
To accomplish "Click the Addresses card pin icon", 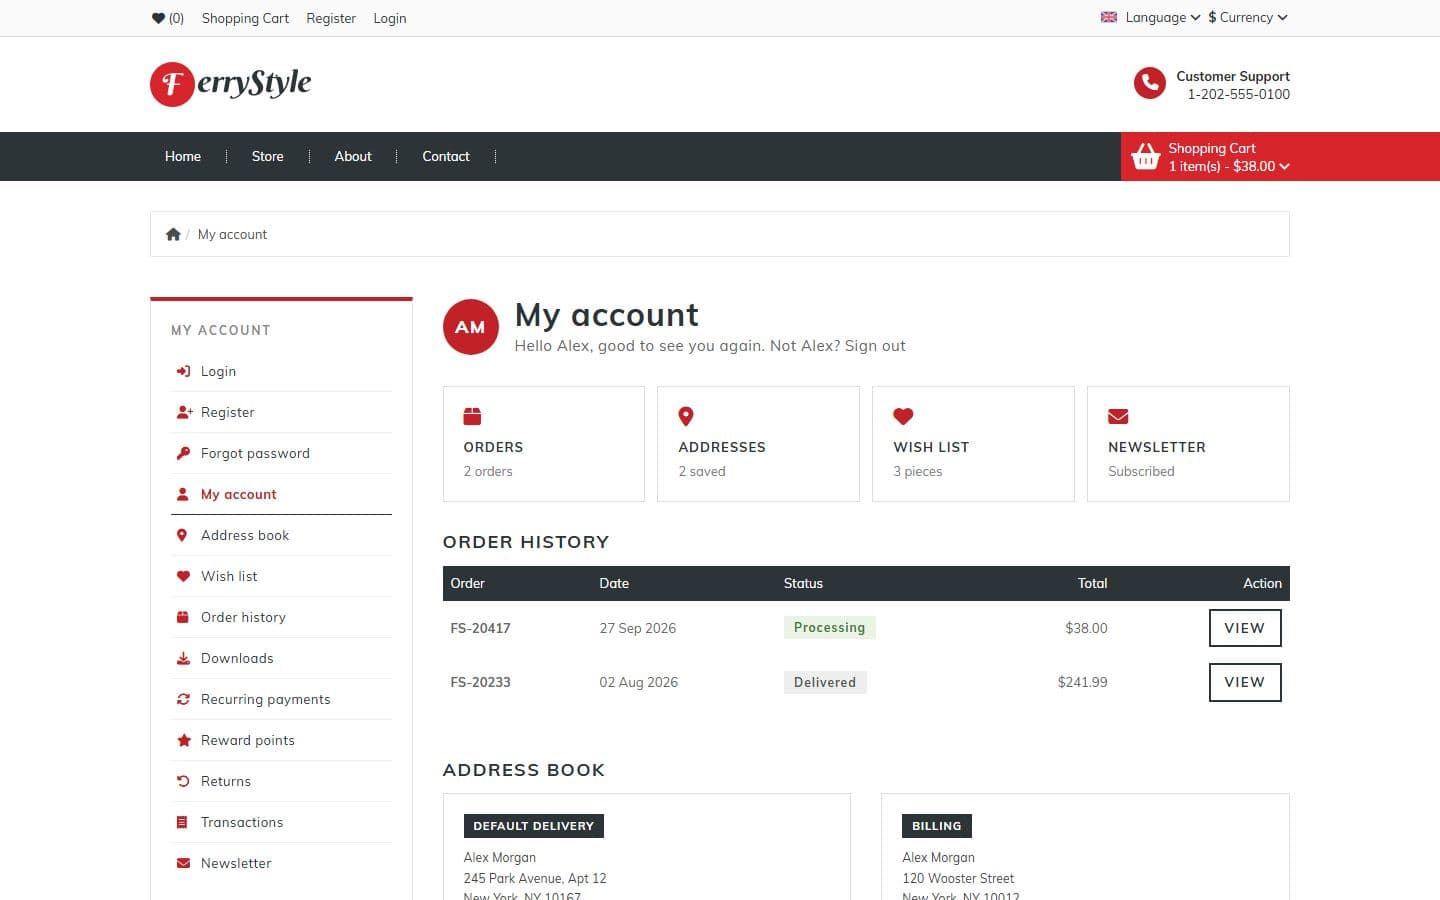I will [x=686, y=416].
